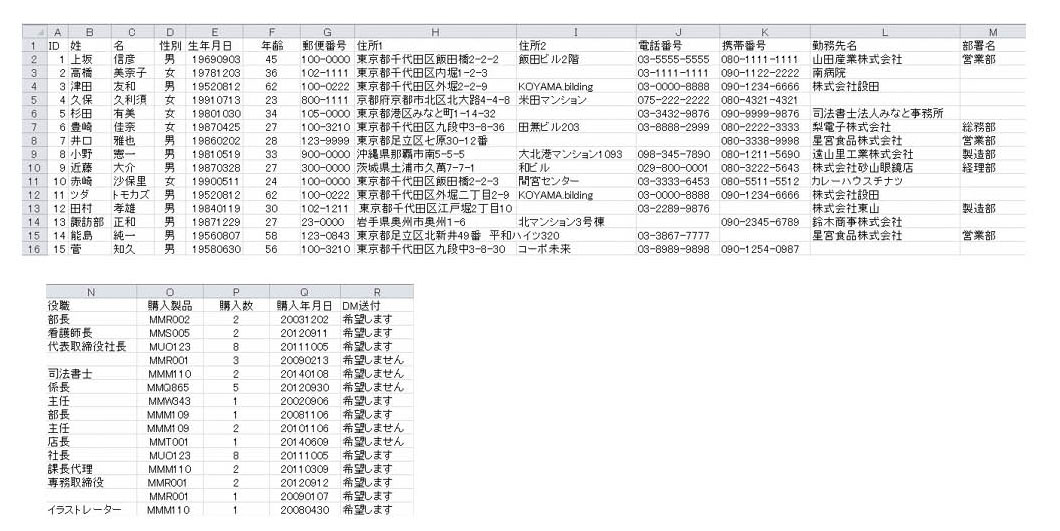Select column L header
The height and width of the screenshot is (531, 1060).
coord(884,32)
